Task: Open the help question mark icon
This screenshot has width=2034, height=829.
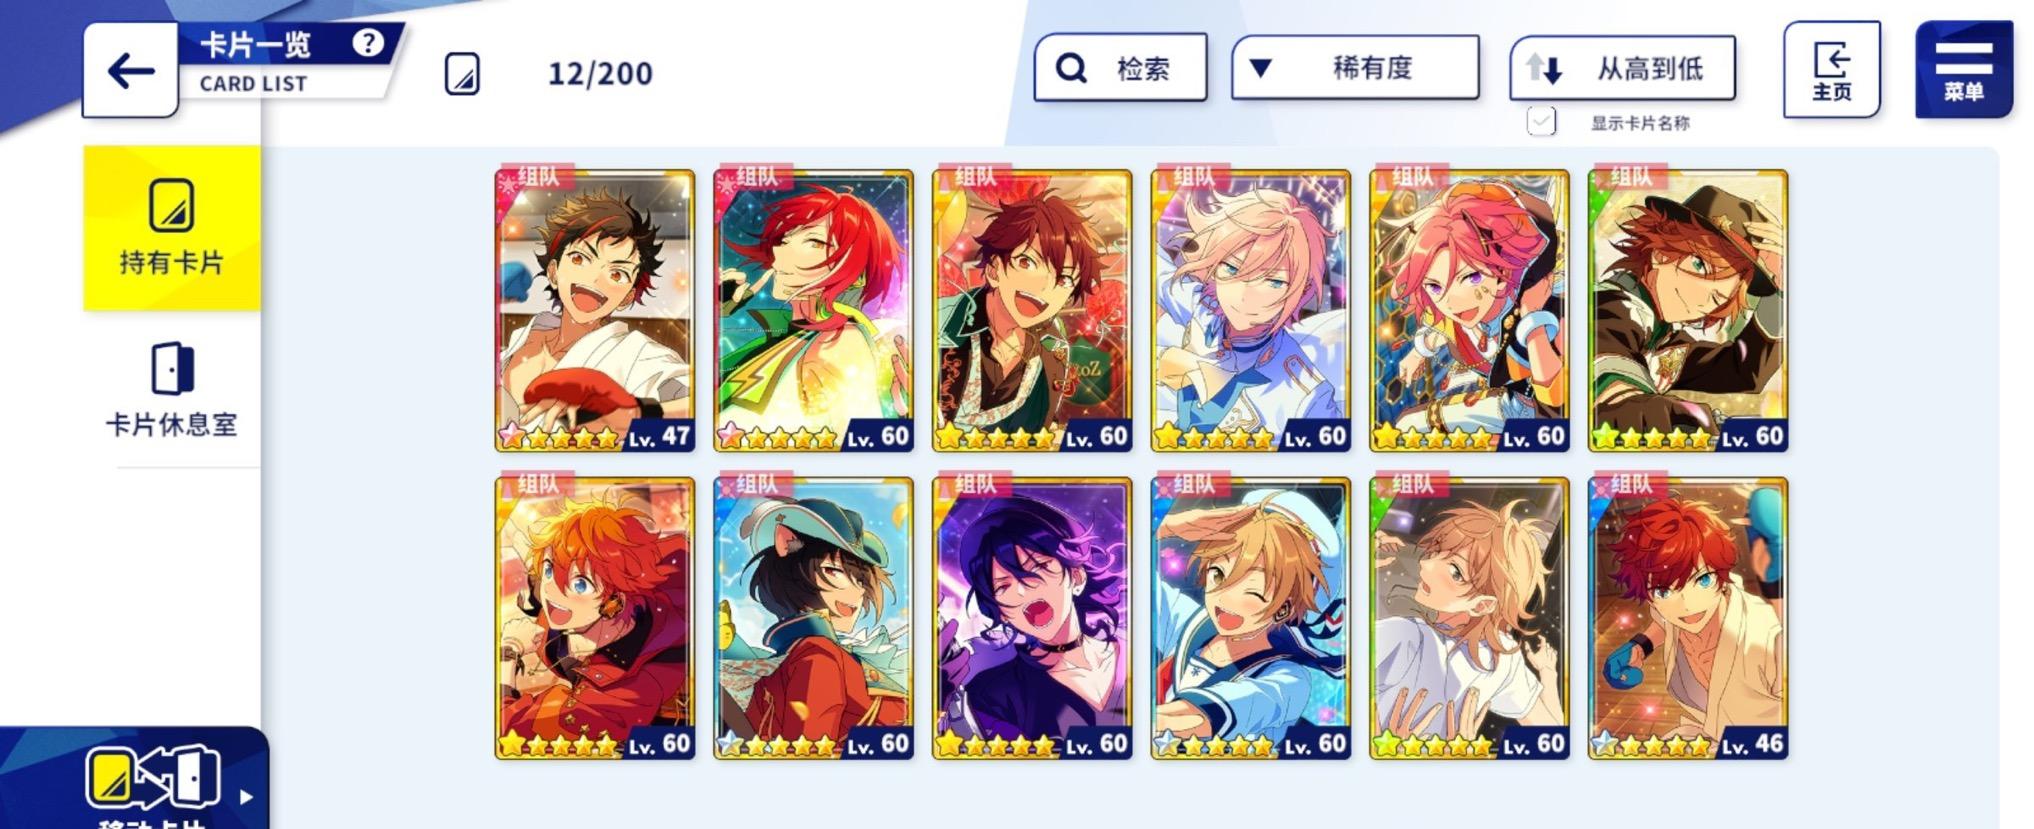Action: 368,43
